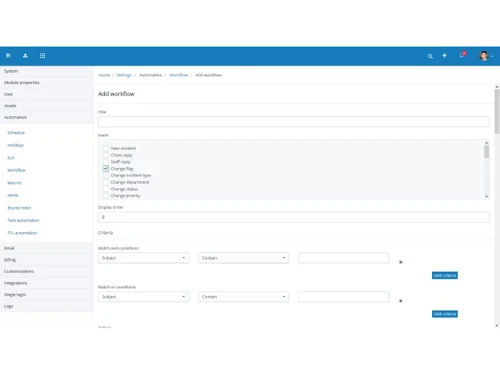Open the user profile icon in top bar
Viewport: 500px width, 375px height.
(x=25, y=55)
